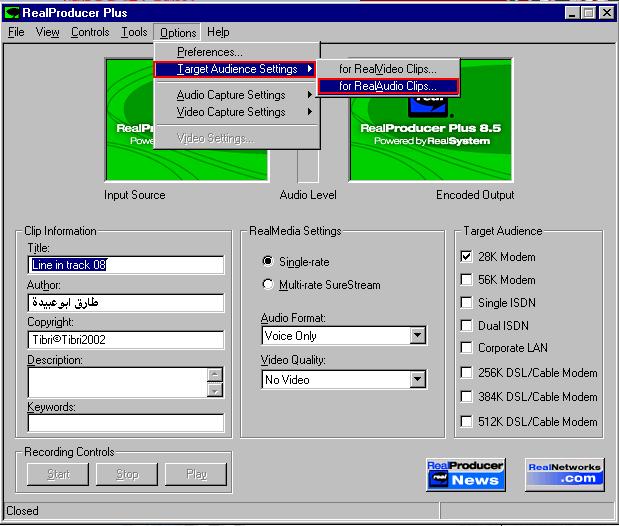Open the Audio Format dropdown
The image size is (619, 526).
click(417, 336)
